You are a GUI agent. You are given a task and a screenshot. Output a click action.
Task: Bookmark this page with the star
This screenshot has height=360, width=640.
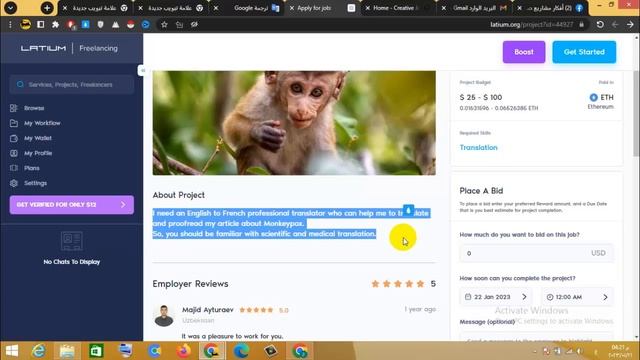[x=164, y=24]
